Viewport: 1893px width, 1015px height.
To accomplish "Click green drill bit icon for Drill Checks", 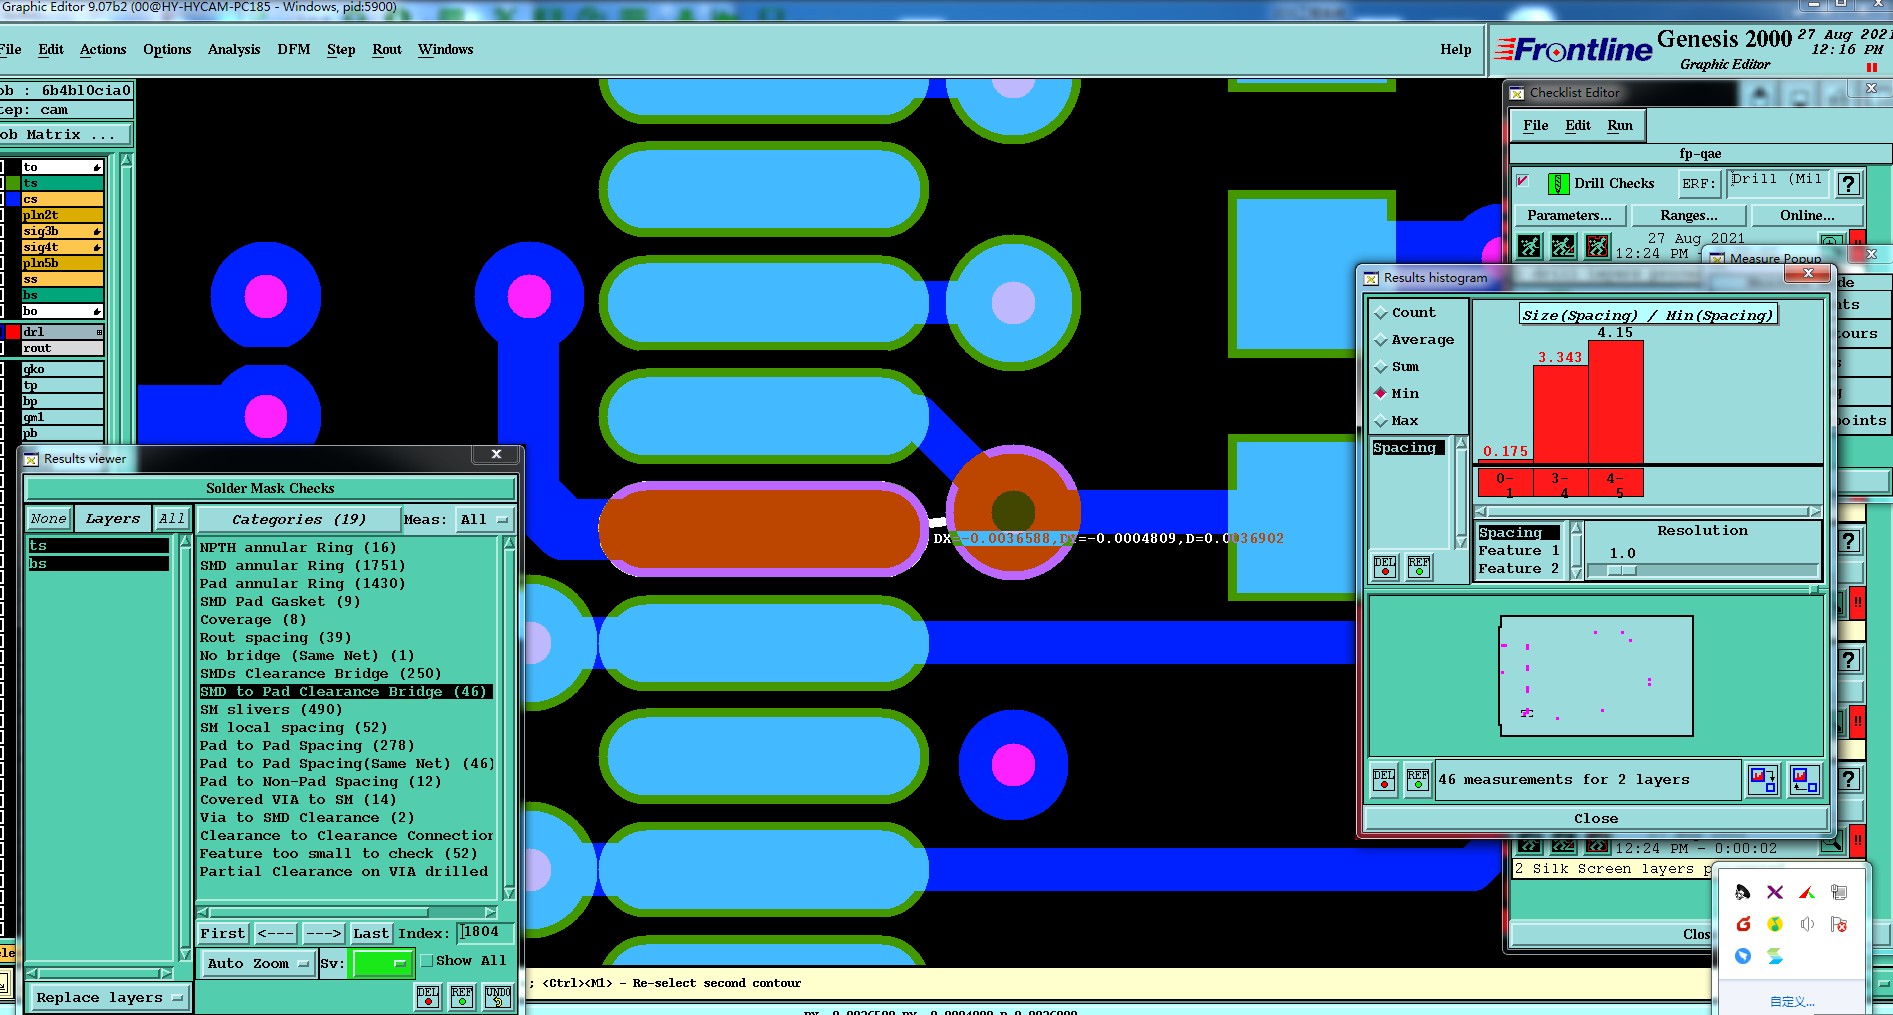I will [x=1558, y=183].
